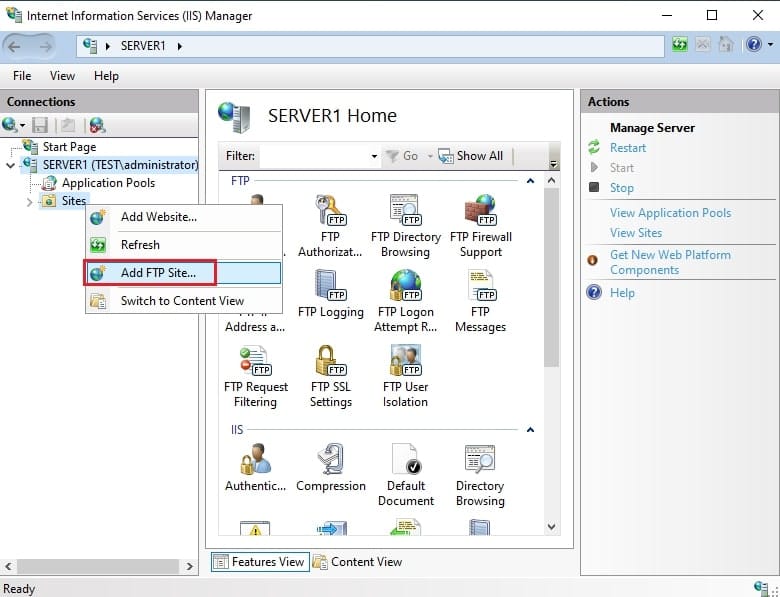
Task: Open the Compression feature
Action: pyautogui.click(x=331, y=468)
